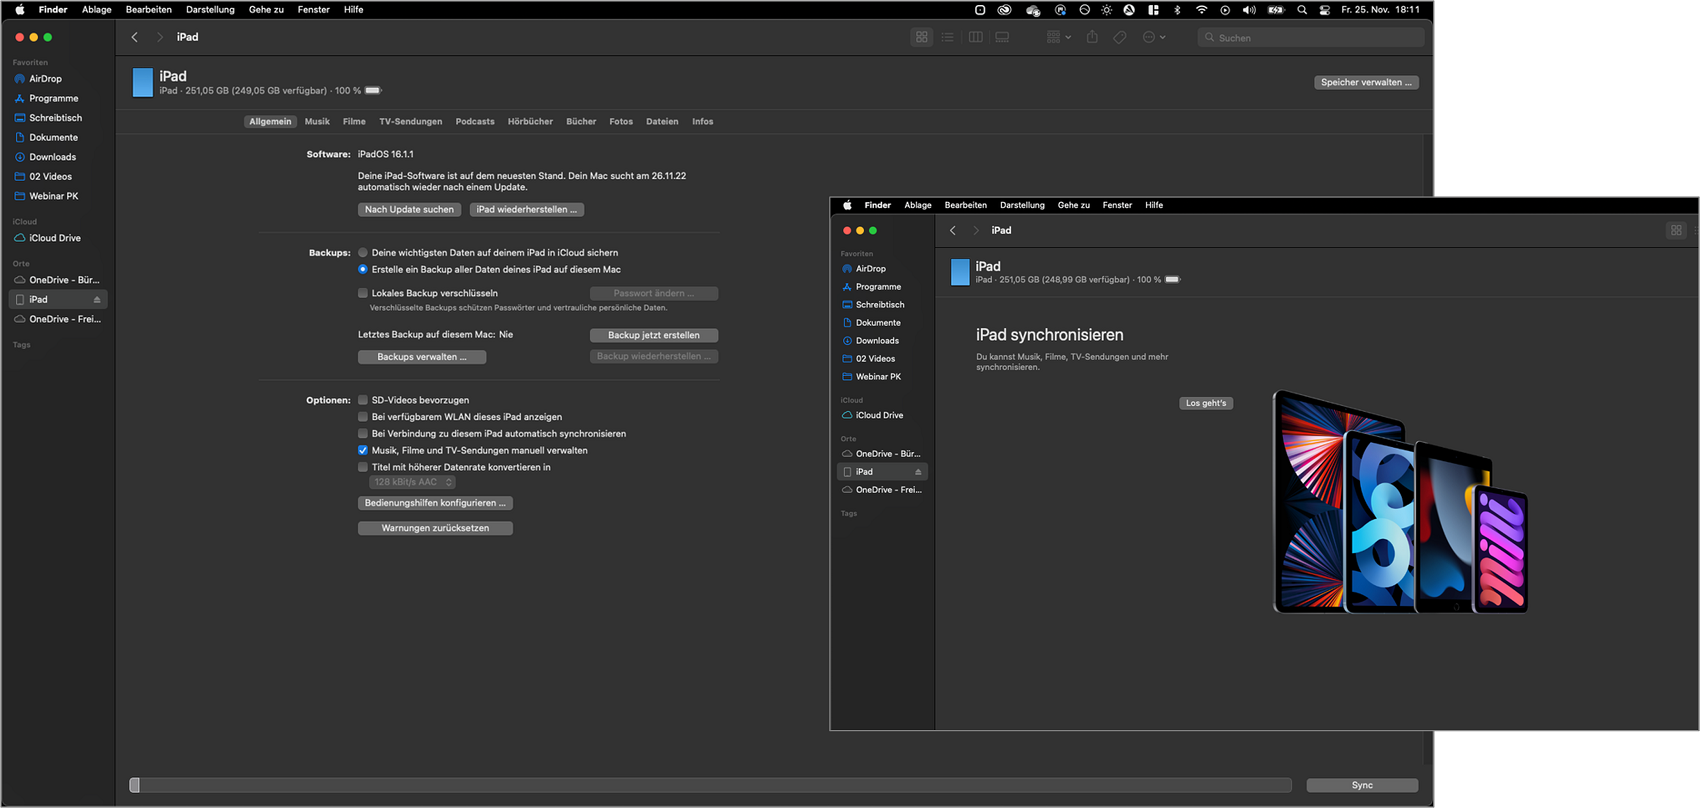Go forward in the main Finder window
The height and width of the screenshot is (808, 1700).
[x=159, y=37]
